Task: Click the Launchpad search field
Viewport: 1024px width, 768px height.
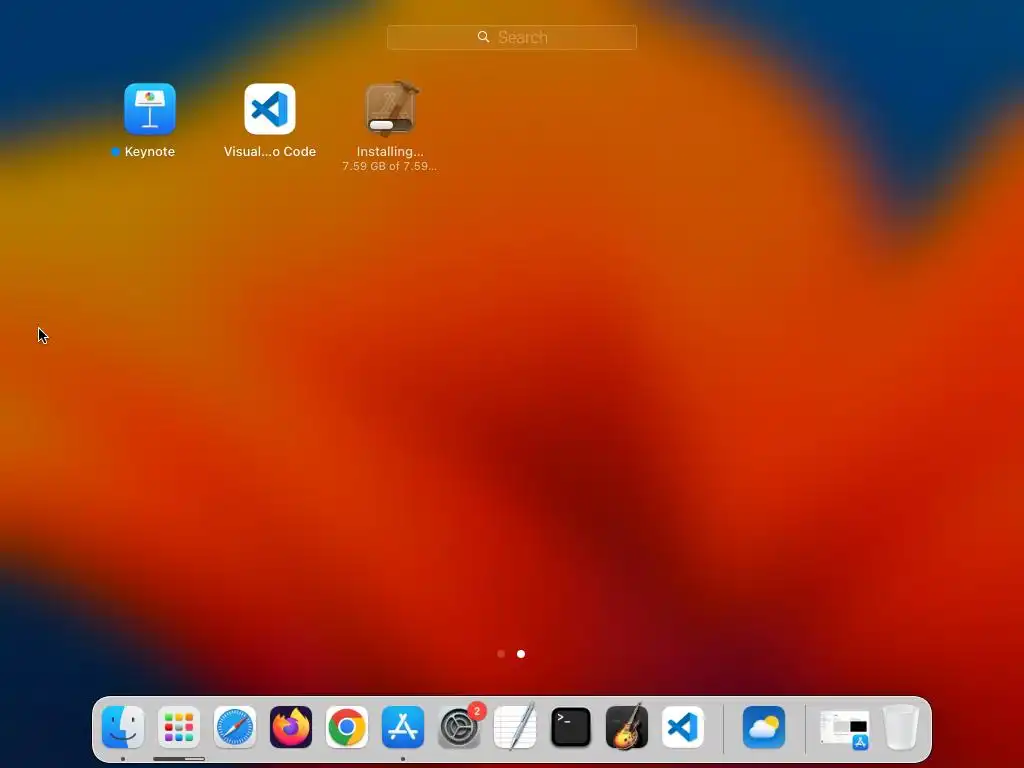Action: coord(511,37)
